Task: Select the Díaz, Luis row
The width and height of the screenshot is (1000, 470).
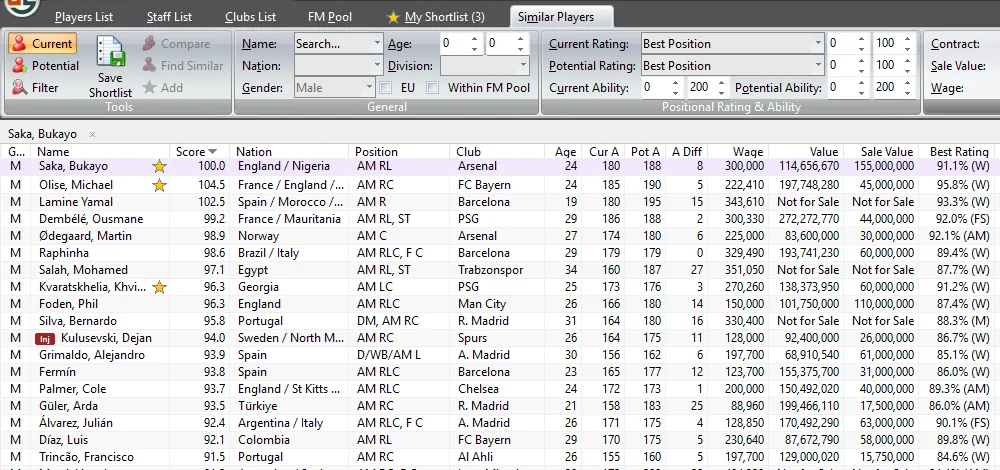Action: click(x=497, y=440)
